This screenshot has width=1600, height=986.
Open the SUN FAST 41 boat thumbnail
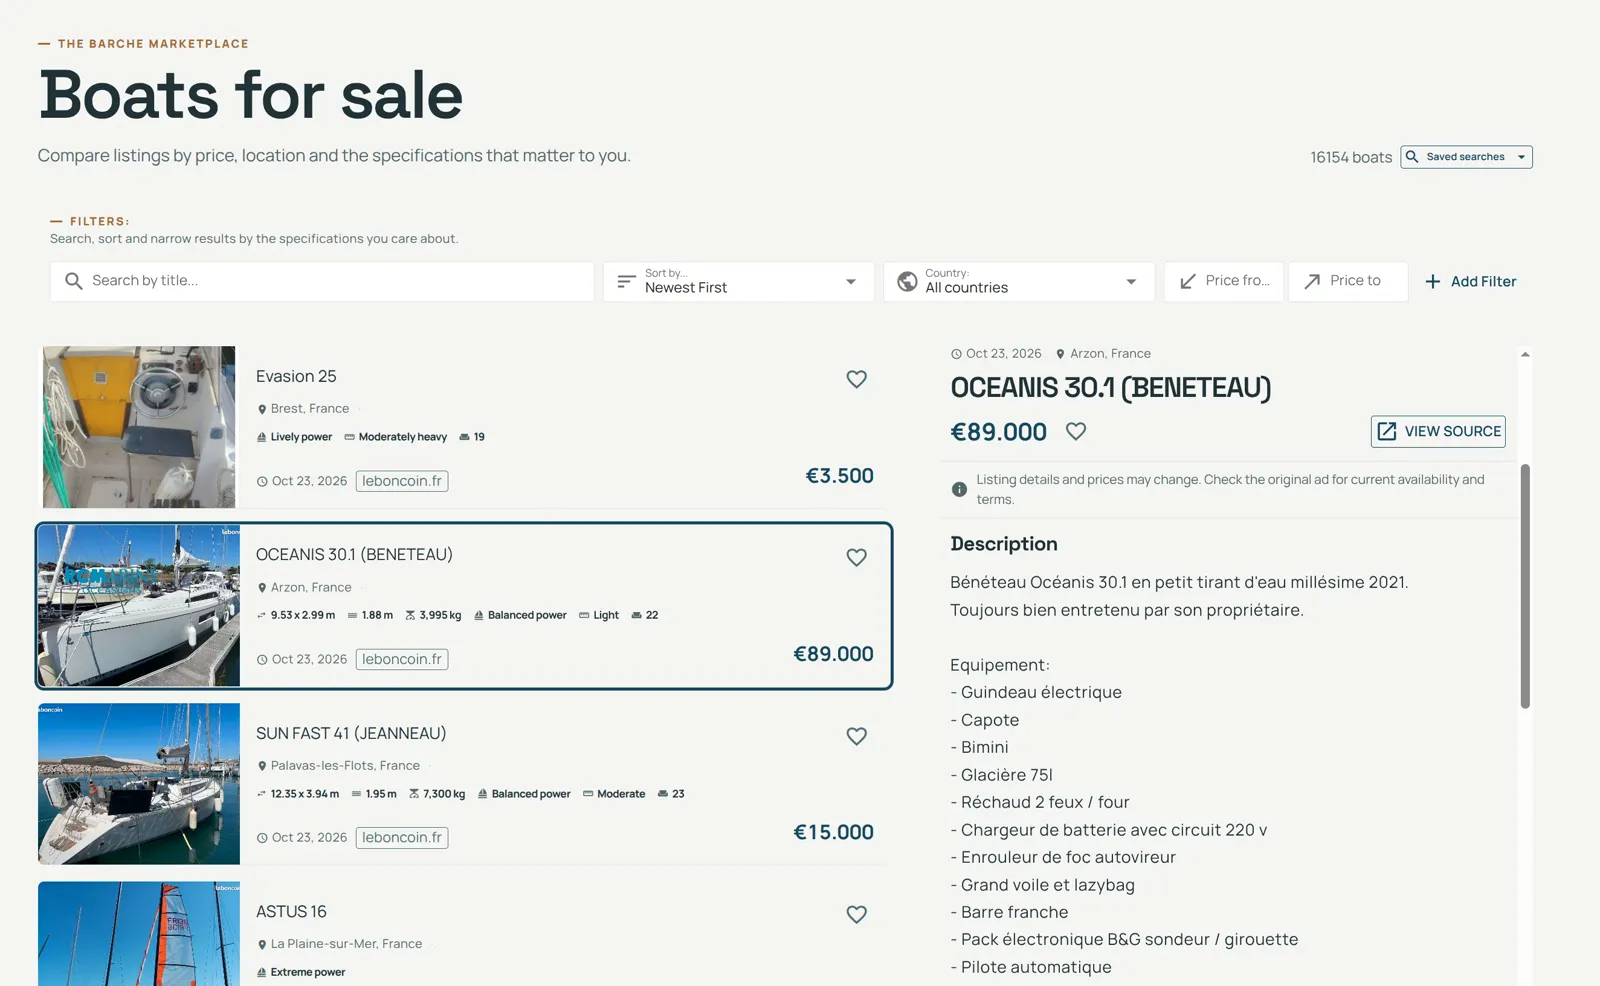(x=139, y=784)
